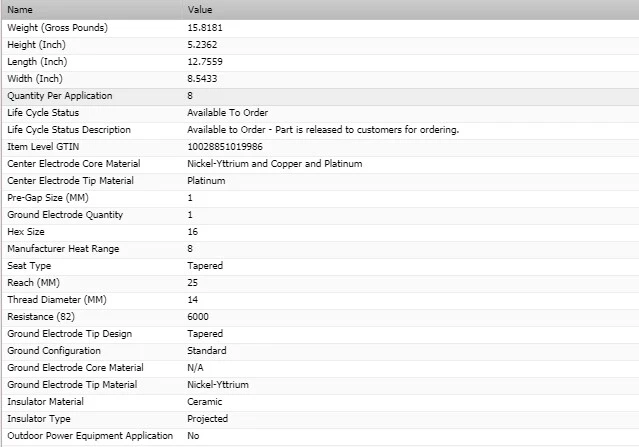Click the Insulator Material Ceramic value
This screenshot has width=639, height=447.
[205, 402]
